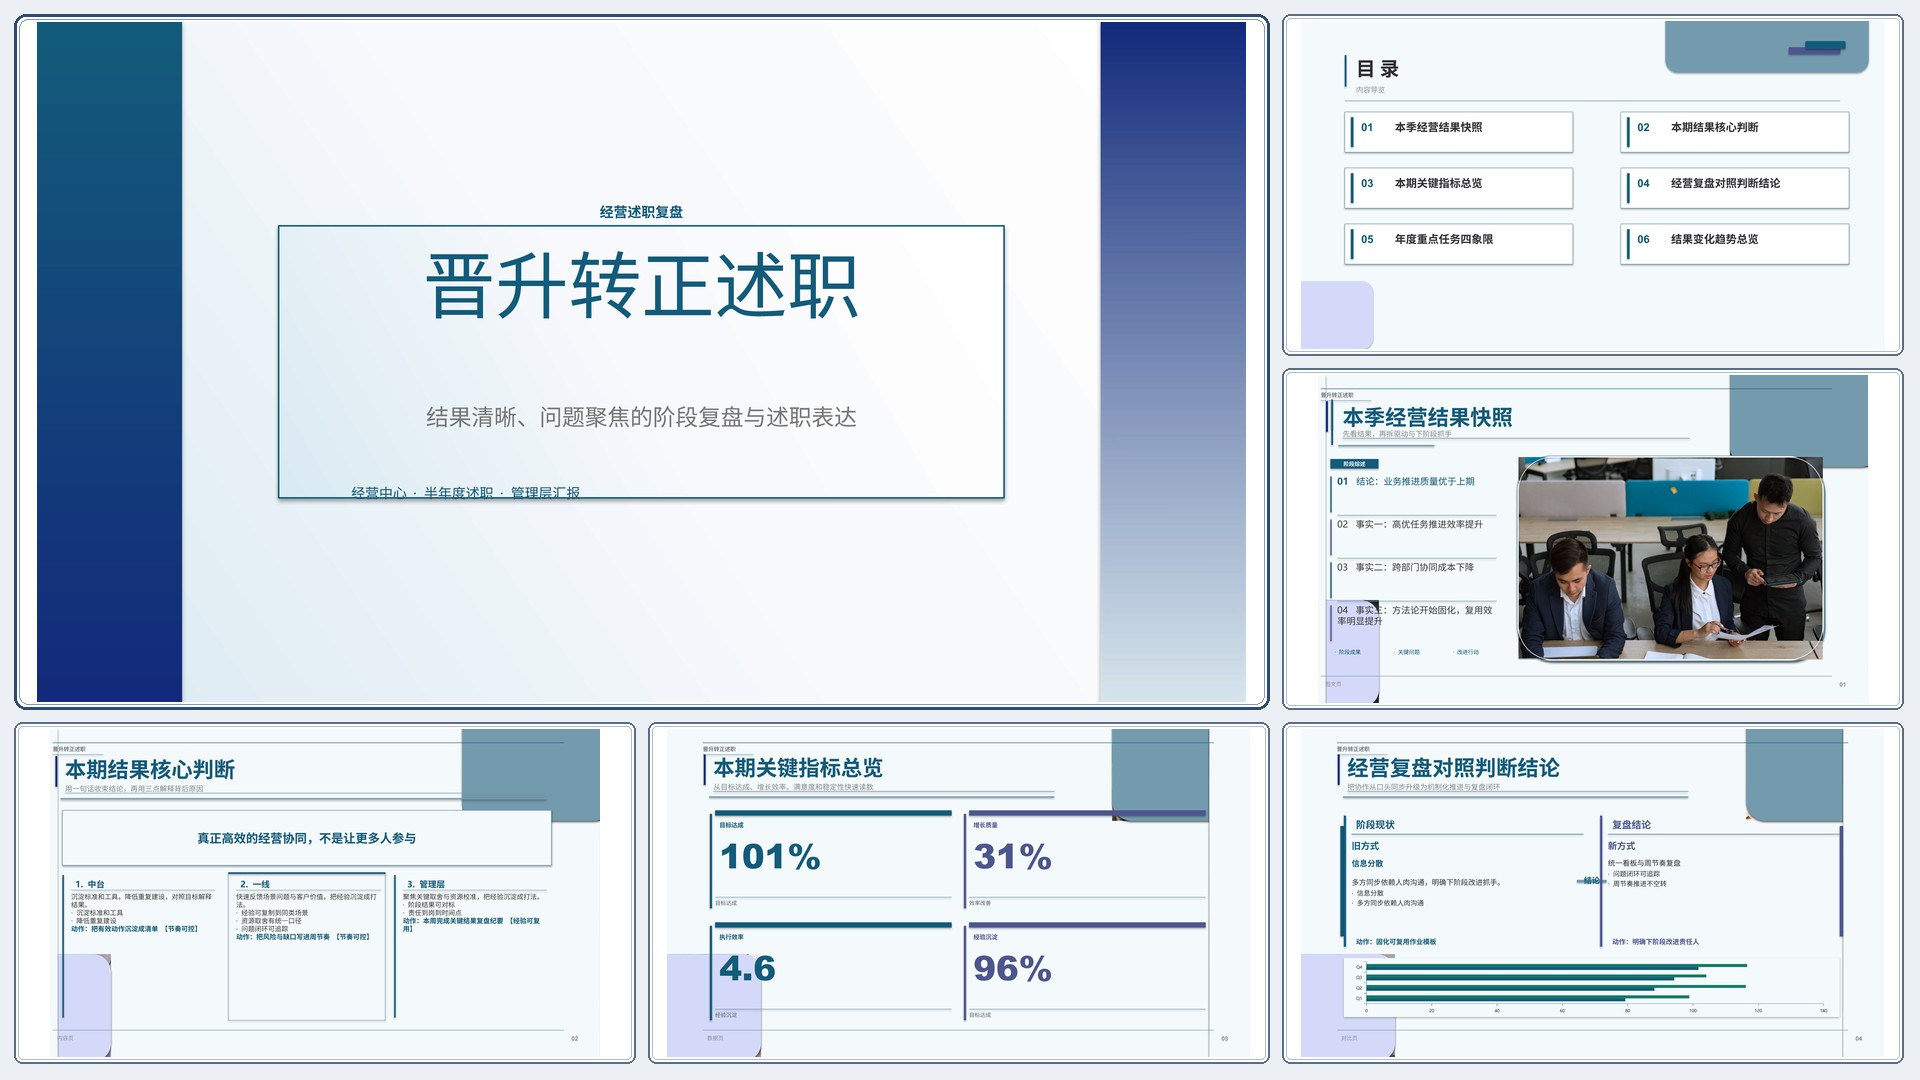The height and width of the screenshot is (1080, 1920).
Task: Click the horizontal bar chart in the review slide
Action: (1592, 987)
